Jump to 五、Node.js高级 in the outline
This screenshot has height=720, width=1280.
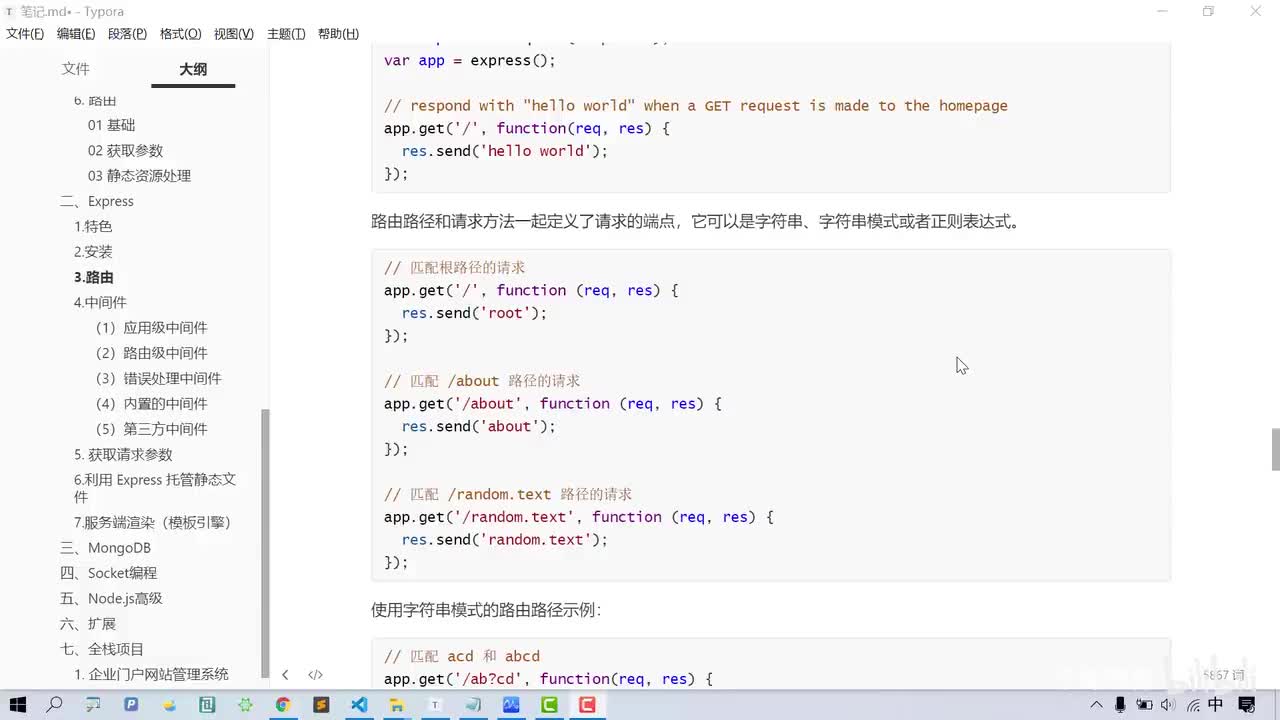pos(111,598)
